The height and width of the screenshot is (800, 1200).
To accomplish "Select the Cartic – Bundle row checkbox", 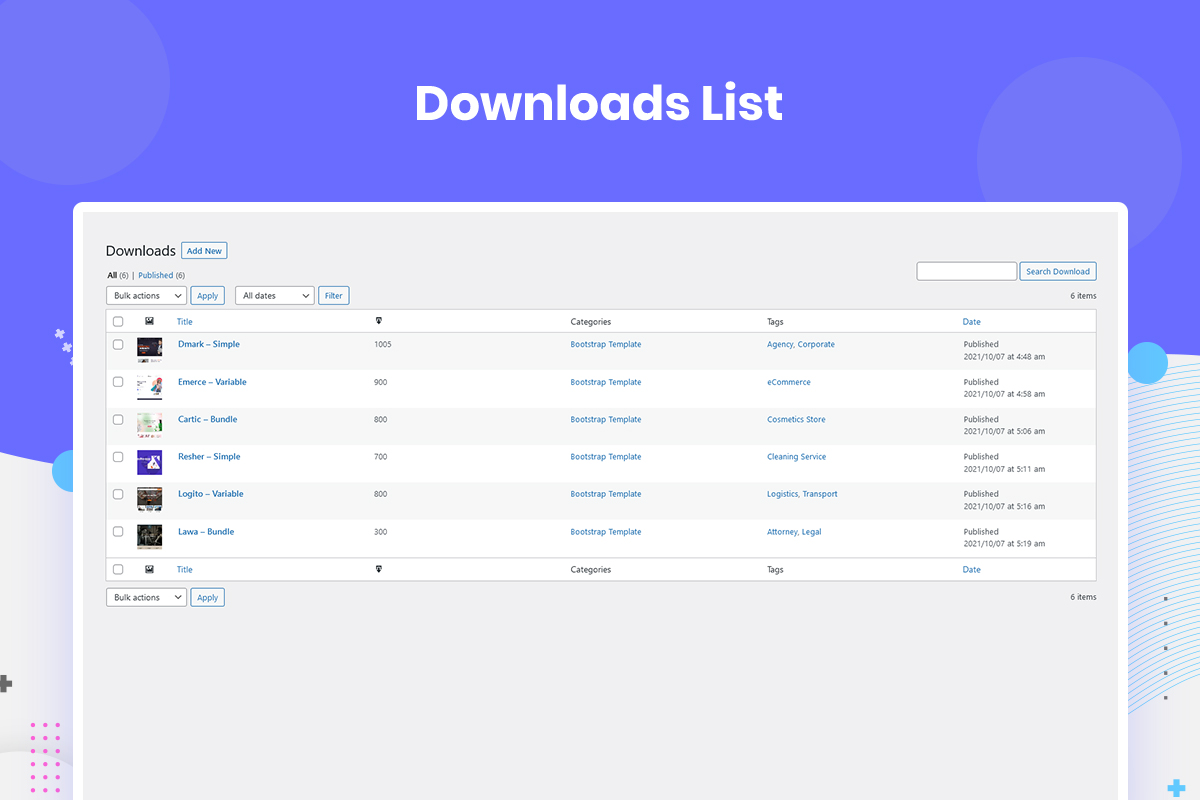I will (118, 420).
